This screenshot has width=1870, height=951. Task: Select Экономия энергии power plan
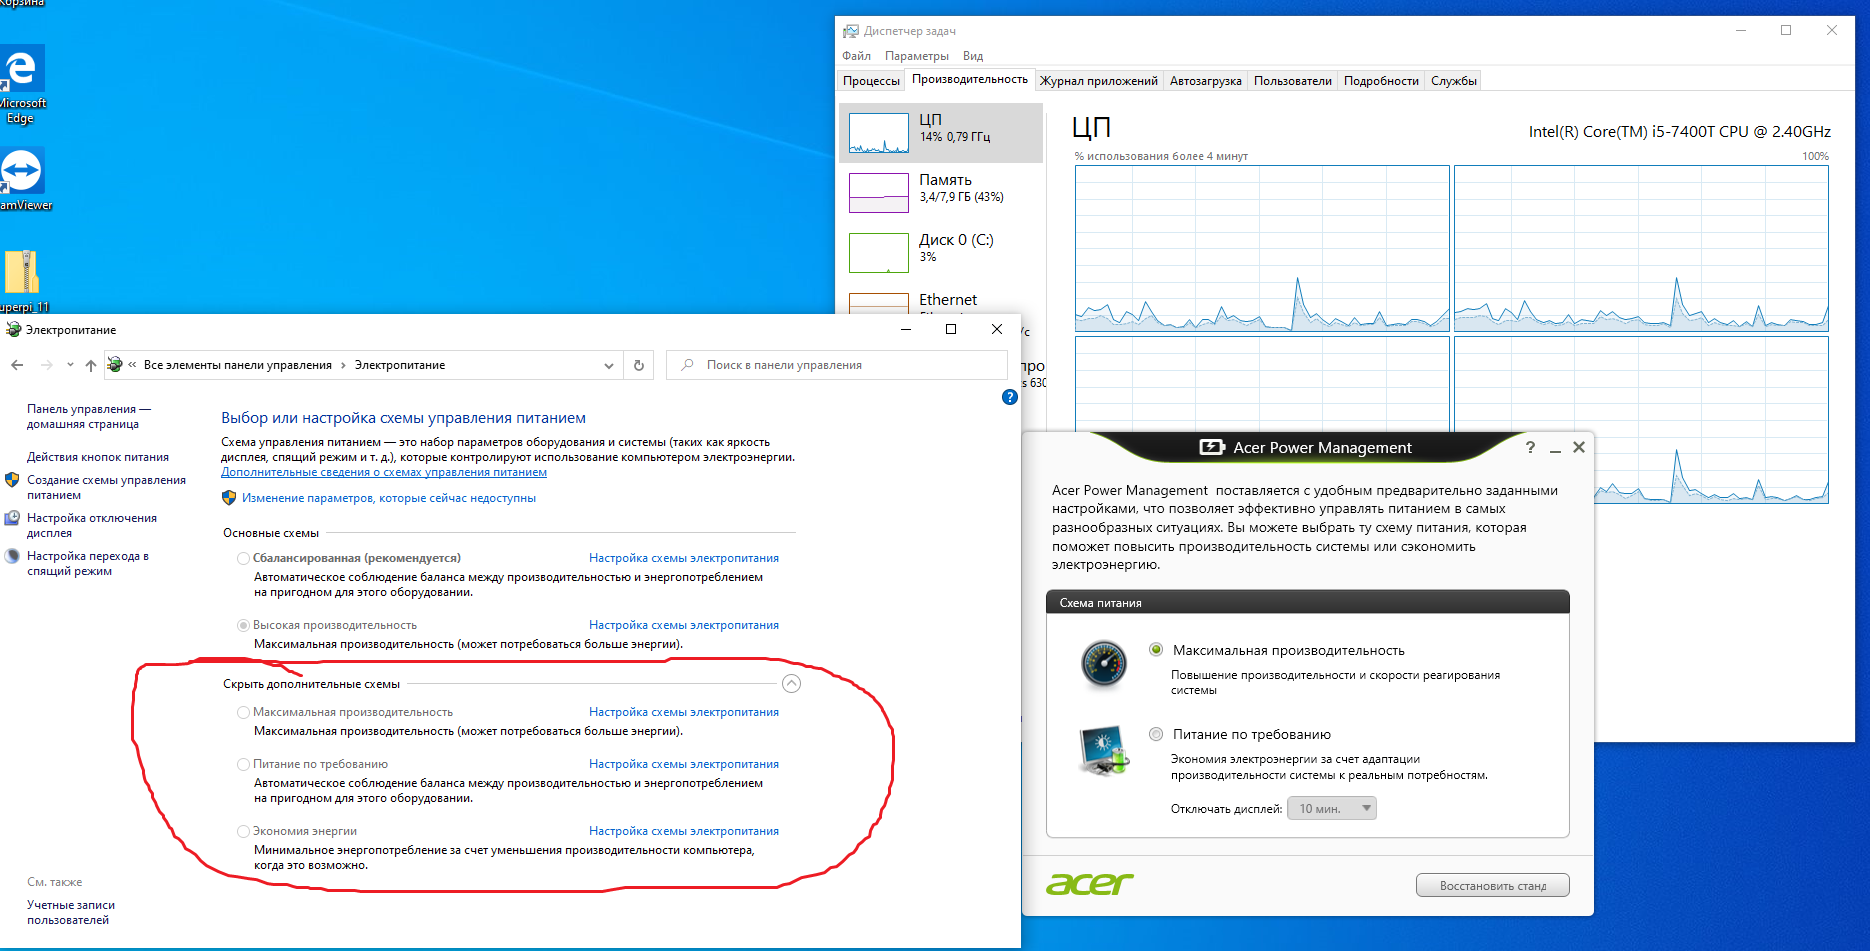[243, 831]
